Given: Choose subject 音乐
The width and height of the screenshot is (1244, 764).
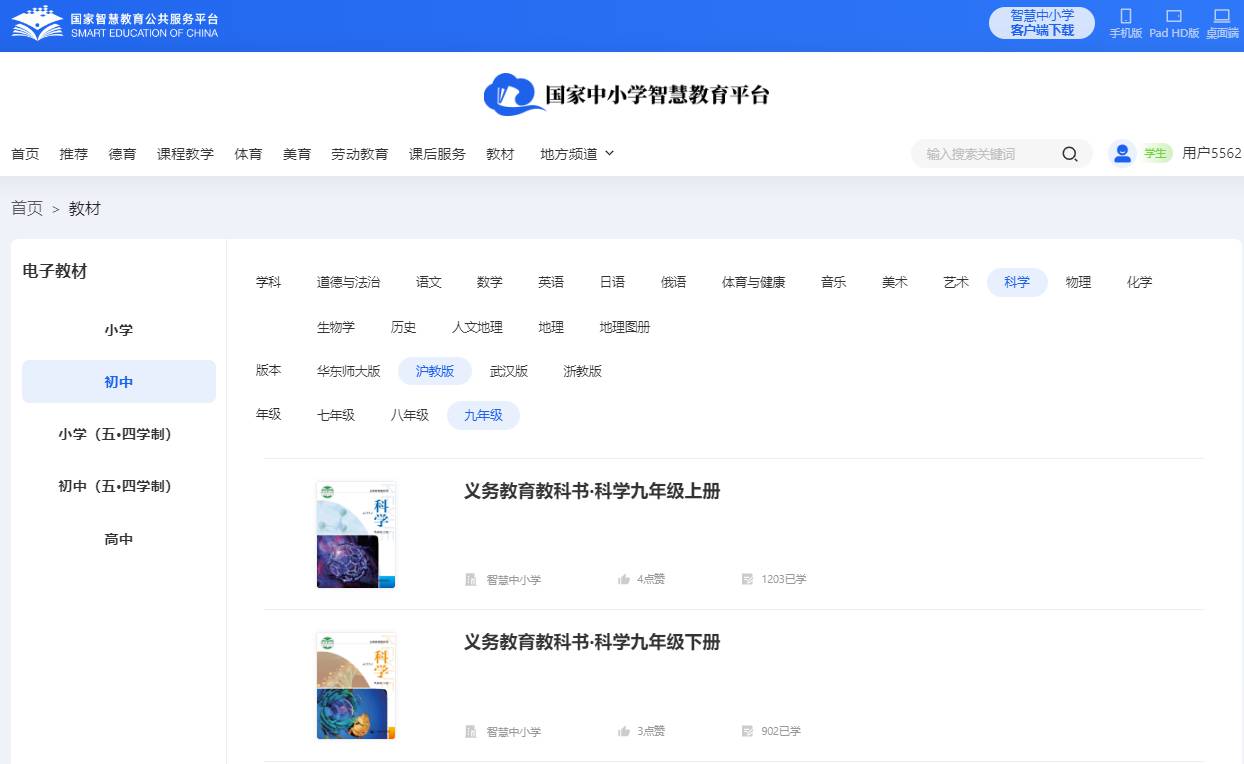Looking at the screenshot, I should click(x=834, y=282).
